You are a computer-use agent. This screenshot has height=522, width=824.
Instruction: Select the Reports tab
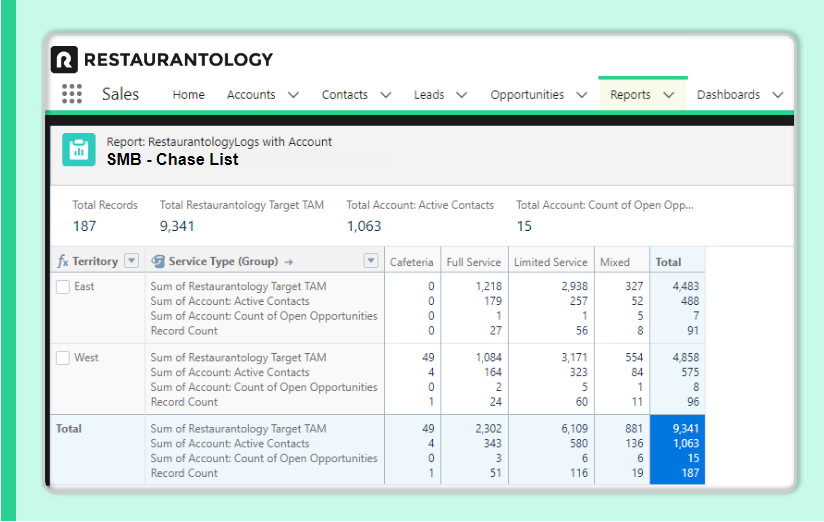(630, 95)
